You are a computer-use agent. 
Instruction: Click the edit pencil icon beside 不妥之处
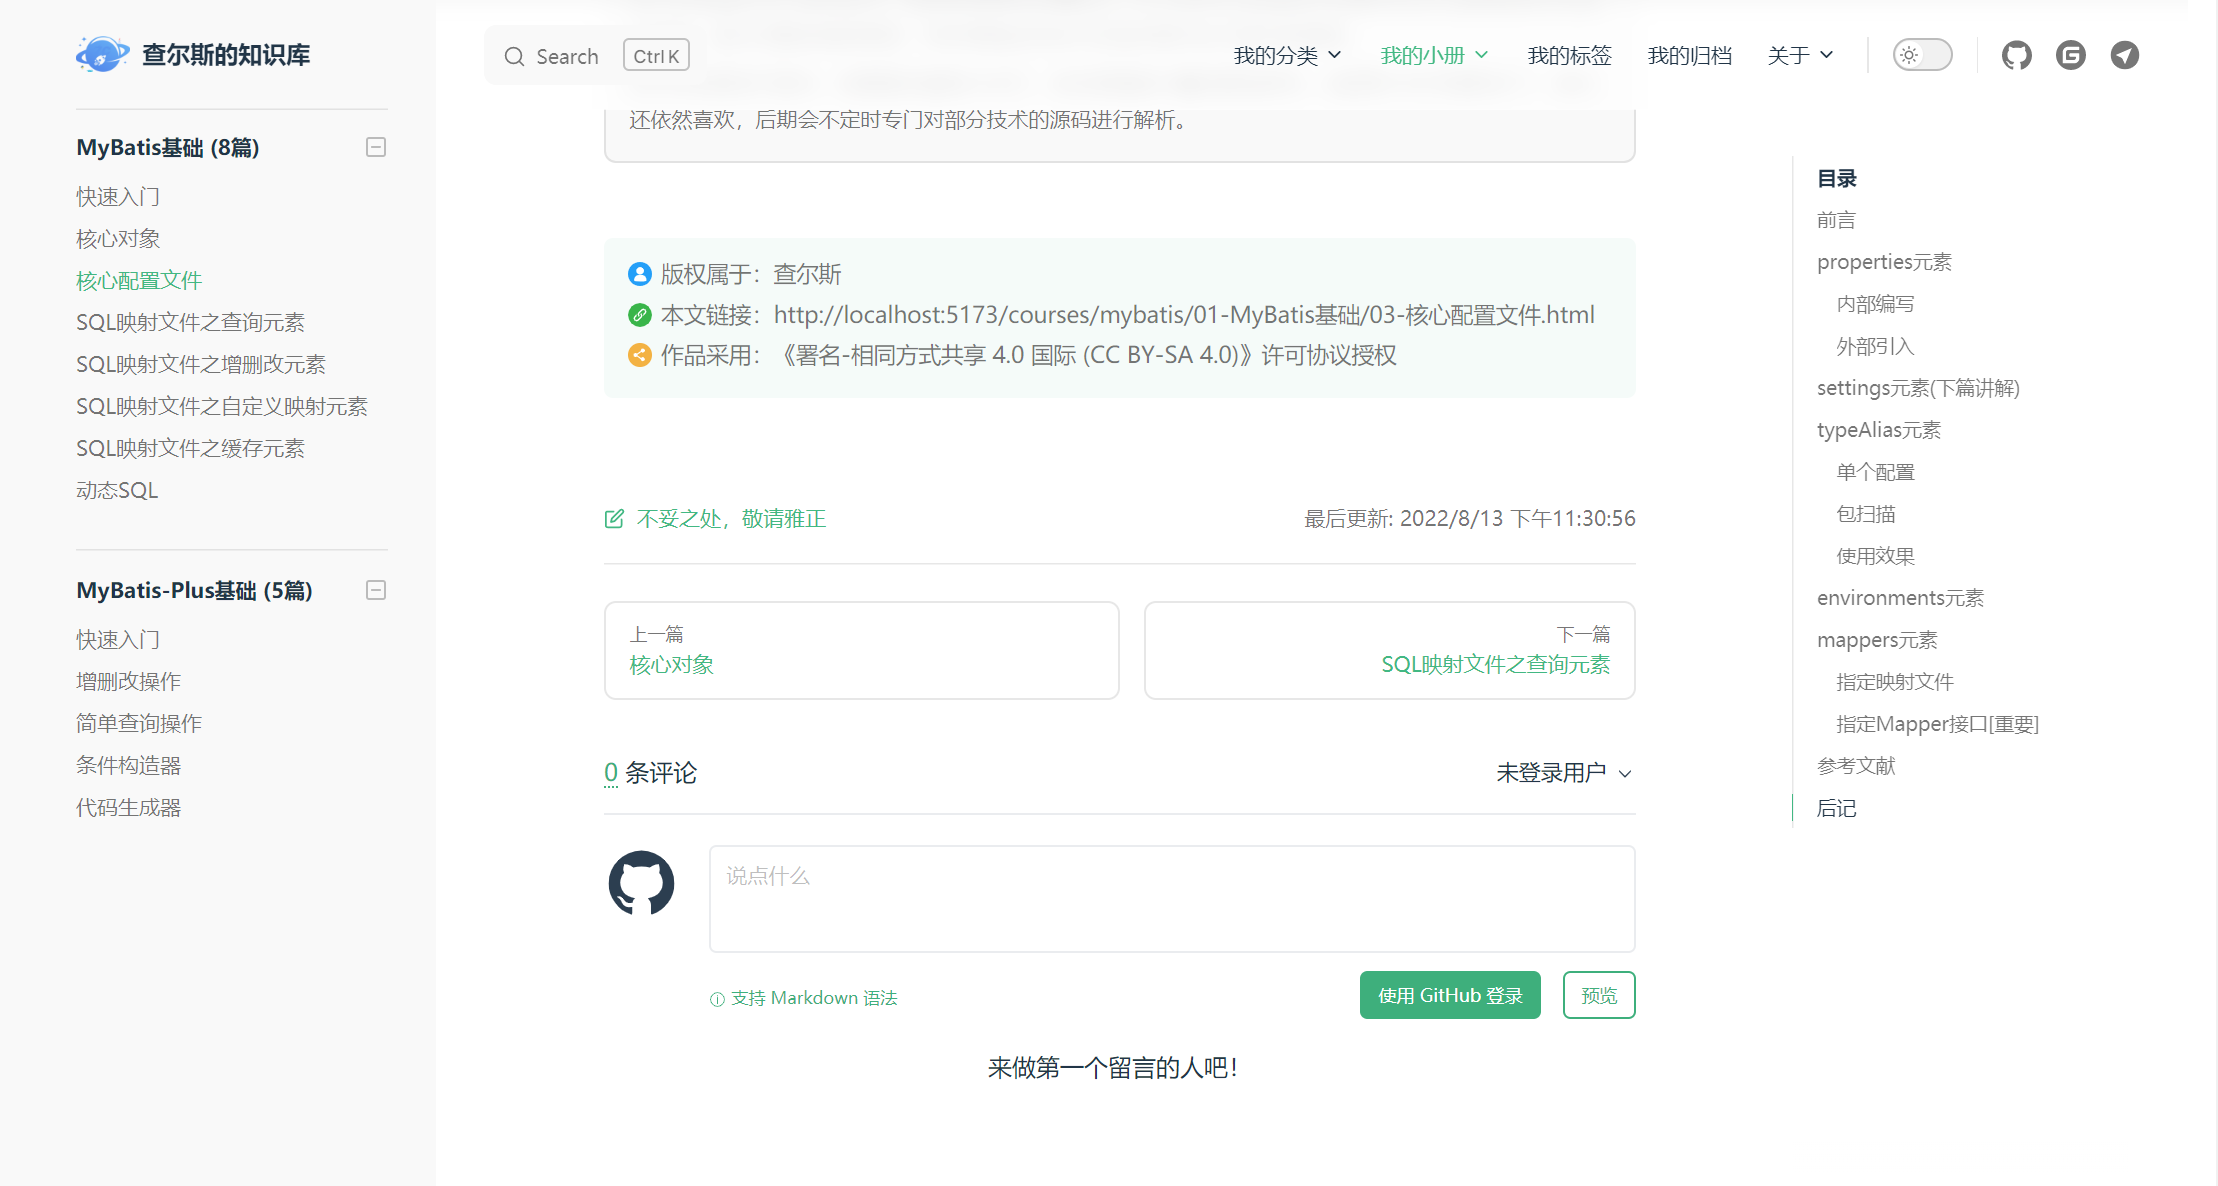(x=614, y=518)
